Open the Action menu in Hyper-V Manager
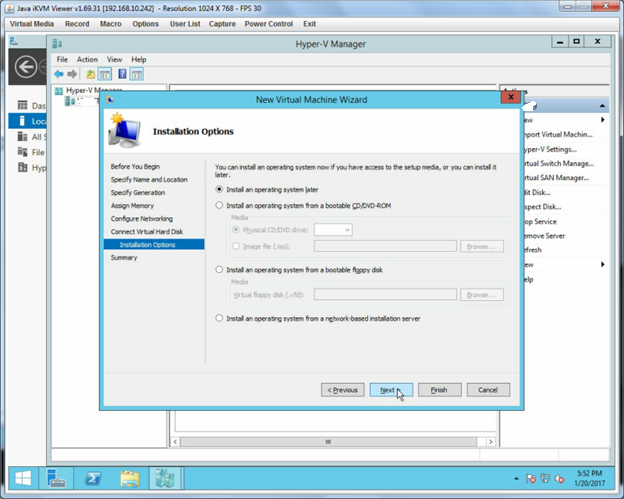Screen dimensions: 624x499 tap(87, 59)
